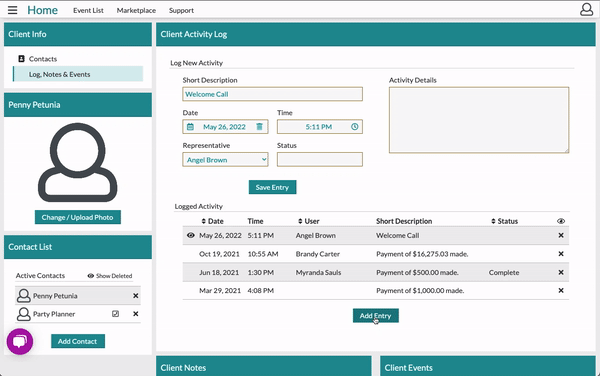Click the Jun 18, 2021 date cell
600x376 pixels.
coord(219,272)
